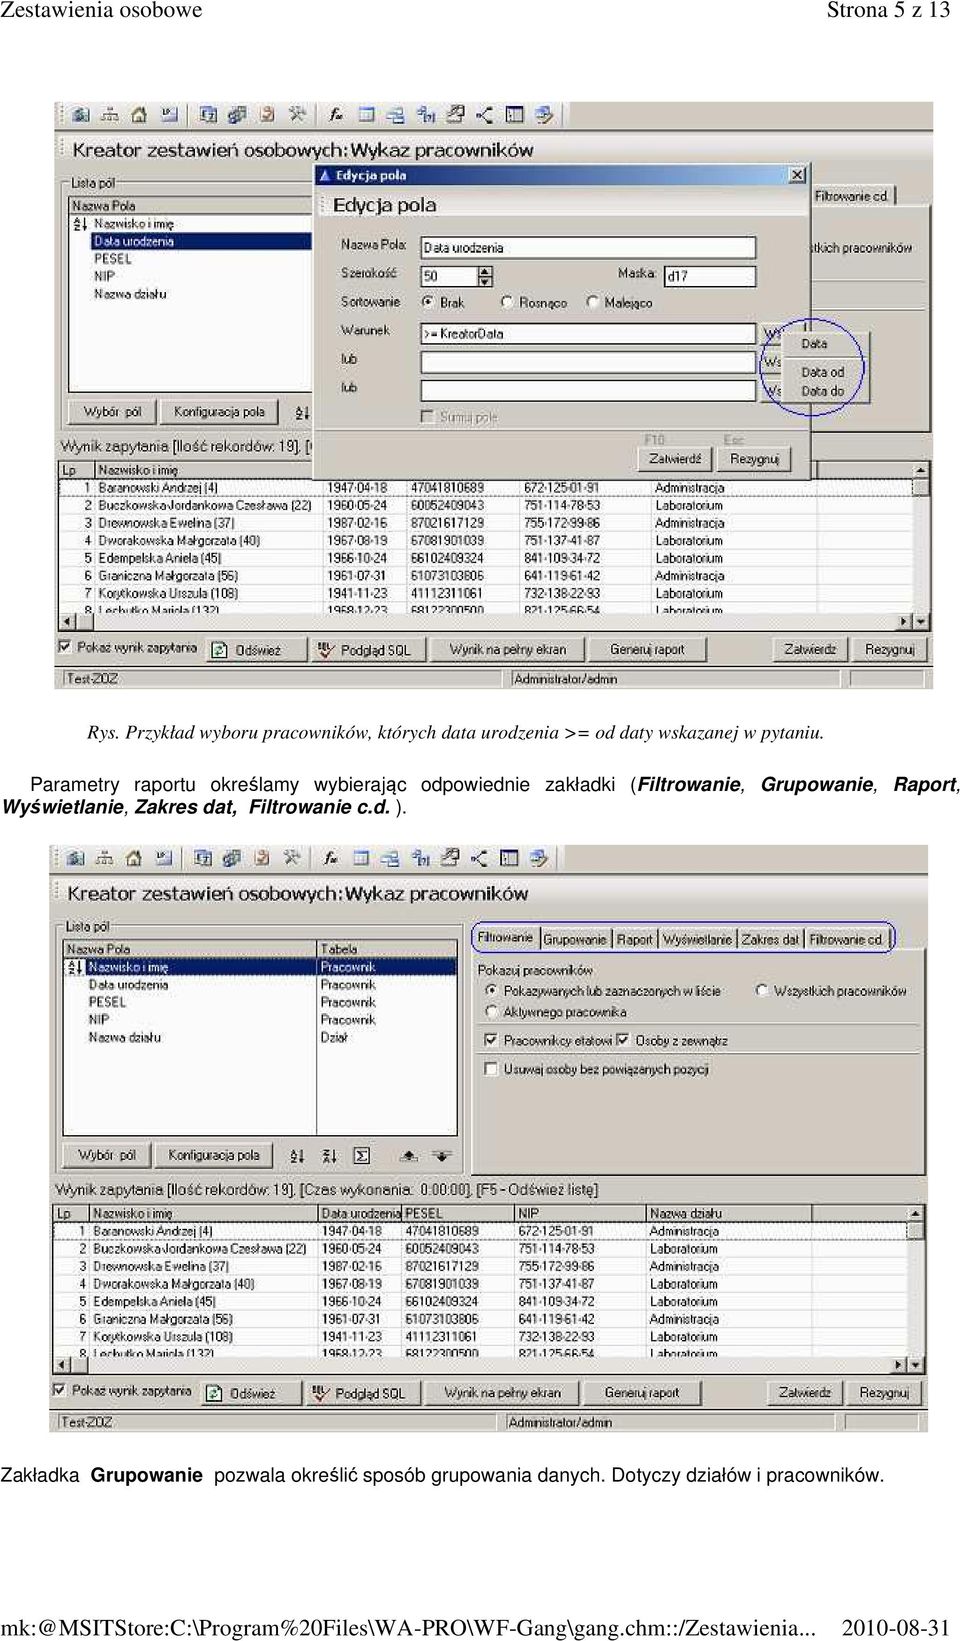Click the A-Z ascending sort icon in lower window
This screenshot has width=960, height=1641.
(297, 1155)
